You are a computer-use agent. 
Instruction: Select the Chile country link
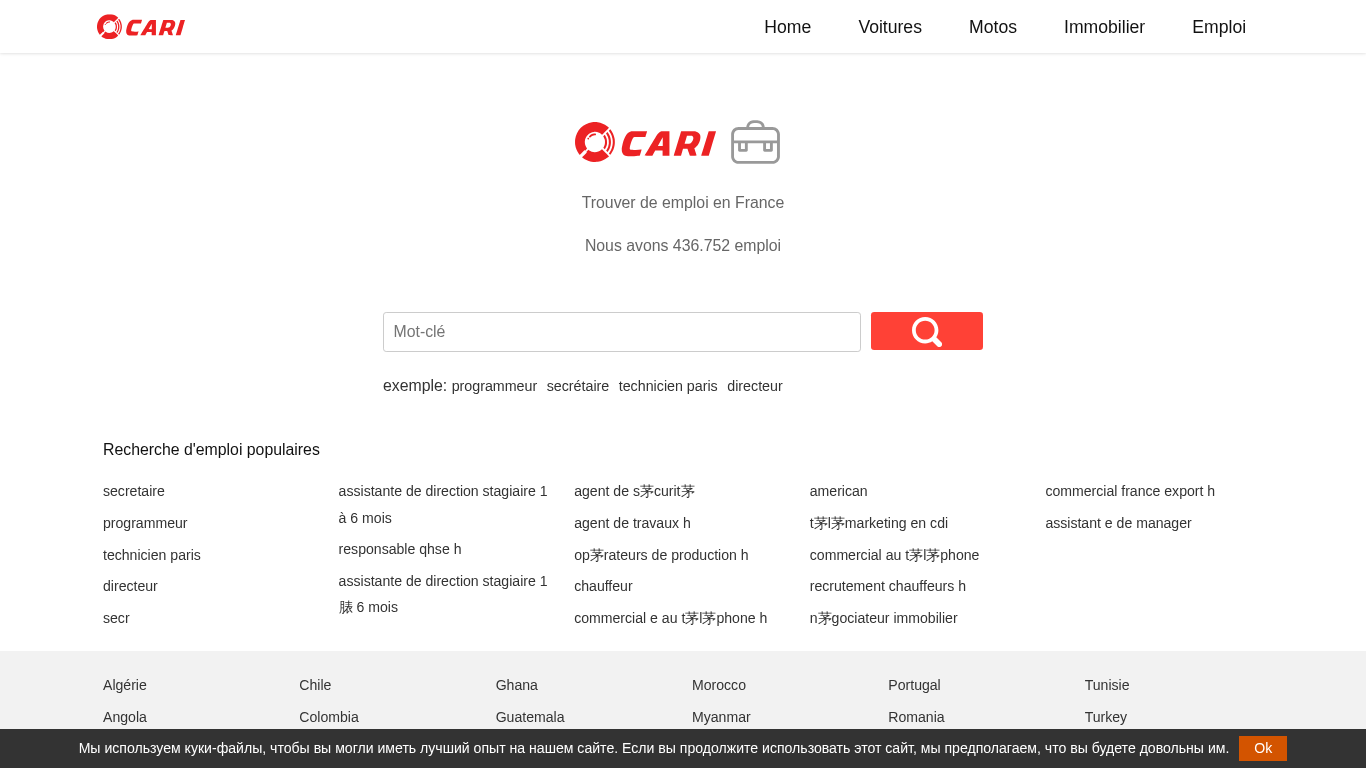pos(315,685)
